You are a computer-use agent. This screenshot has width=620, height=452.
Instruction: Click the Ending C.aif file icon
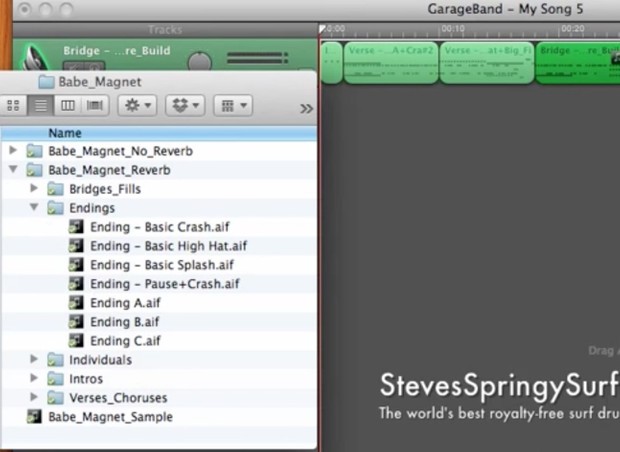[76, 340]
